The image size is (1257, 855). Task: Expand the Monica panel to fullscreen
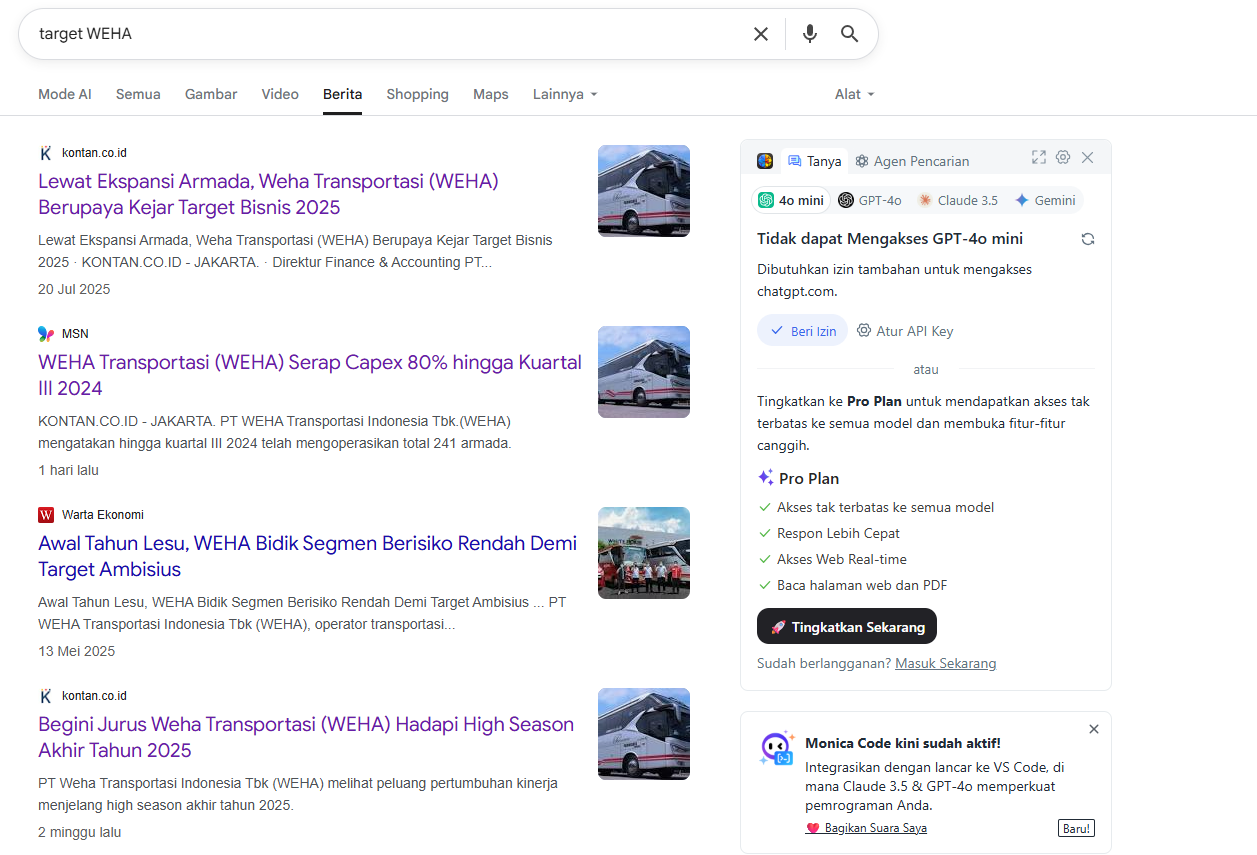[x=1038, y=157]
